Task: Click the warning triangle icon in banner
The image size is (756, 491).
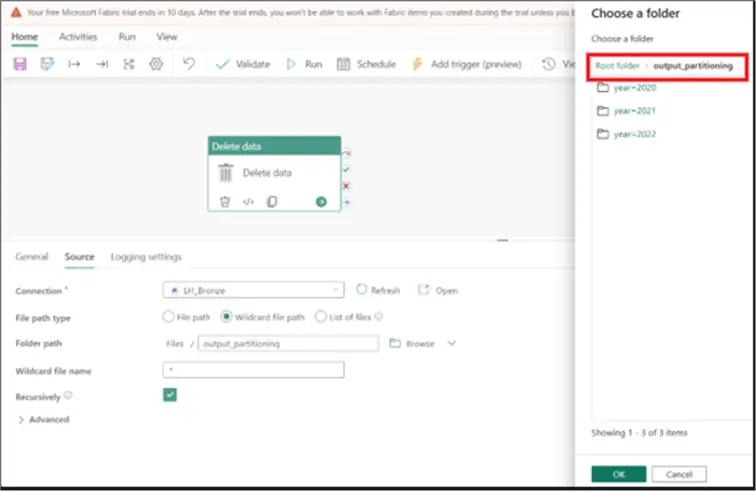Action: click(16, 12)
